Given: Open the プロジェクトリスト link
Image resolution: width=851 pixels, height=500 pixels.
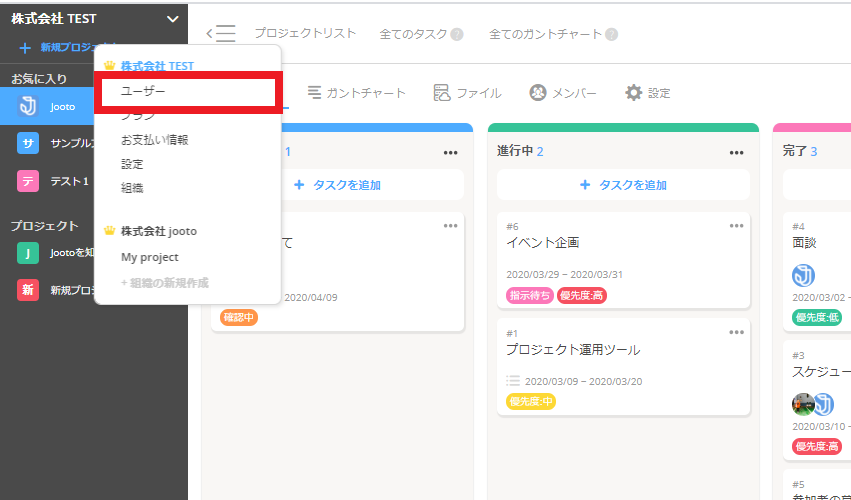Looking at the screenshot, I should tap(305, 34).
